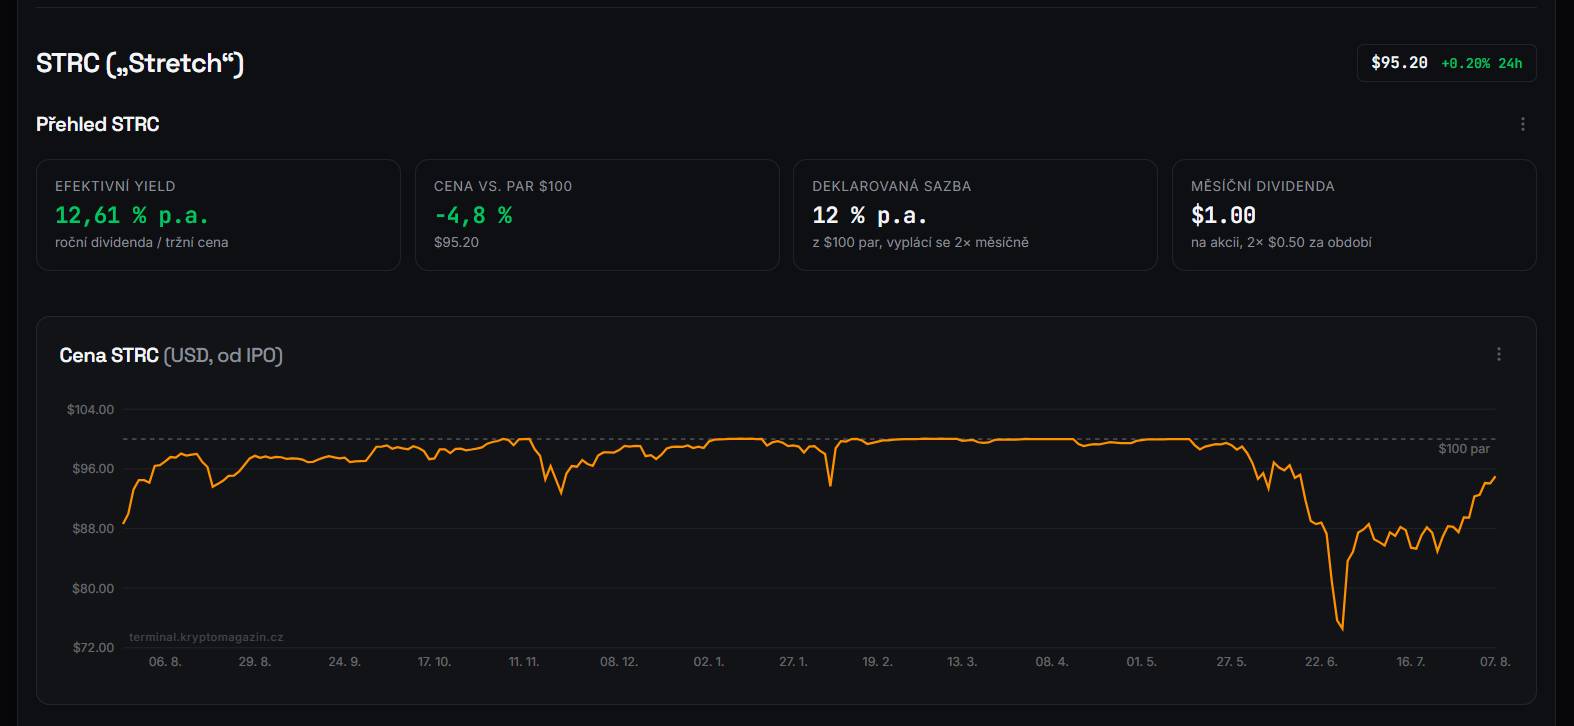Select the 22. 6. date on timeline
This screenshot has width=1574, height=726.
coord(1321,662)
